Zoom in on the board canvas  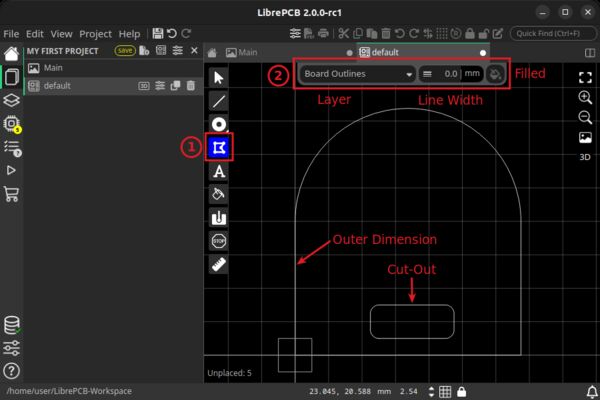pyautogui.click(x=585, y=97)
